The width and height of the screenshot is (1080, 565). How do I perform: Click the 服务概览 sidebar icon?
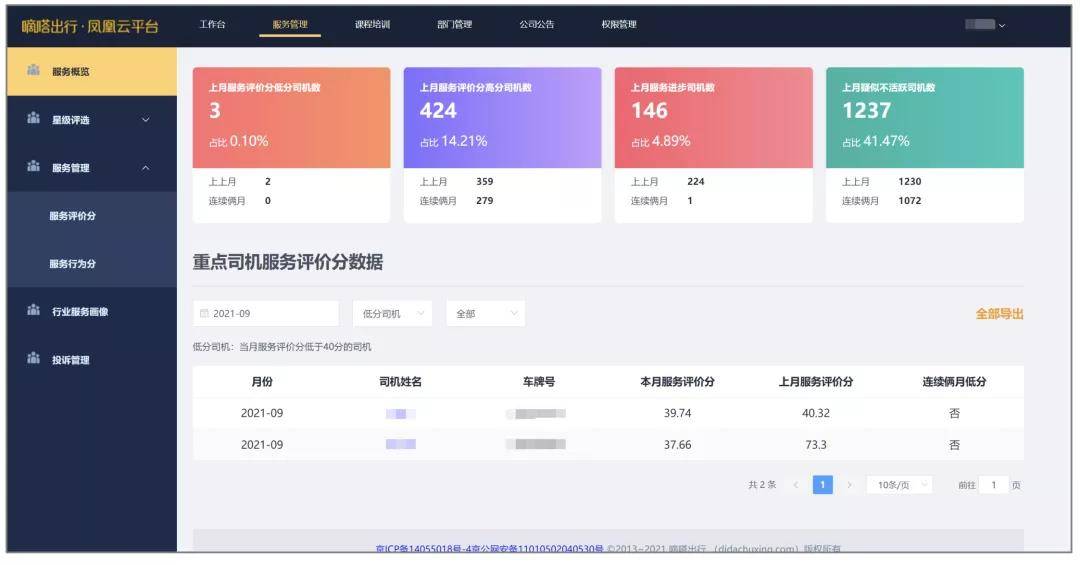point(33,70)
